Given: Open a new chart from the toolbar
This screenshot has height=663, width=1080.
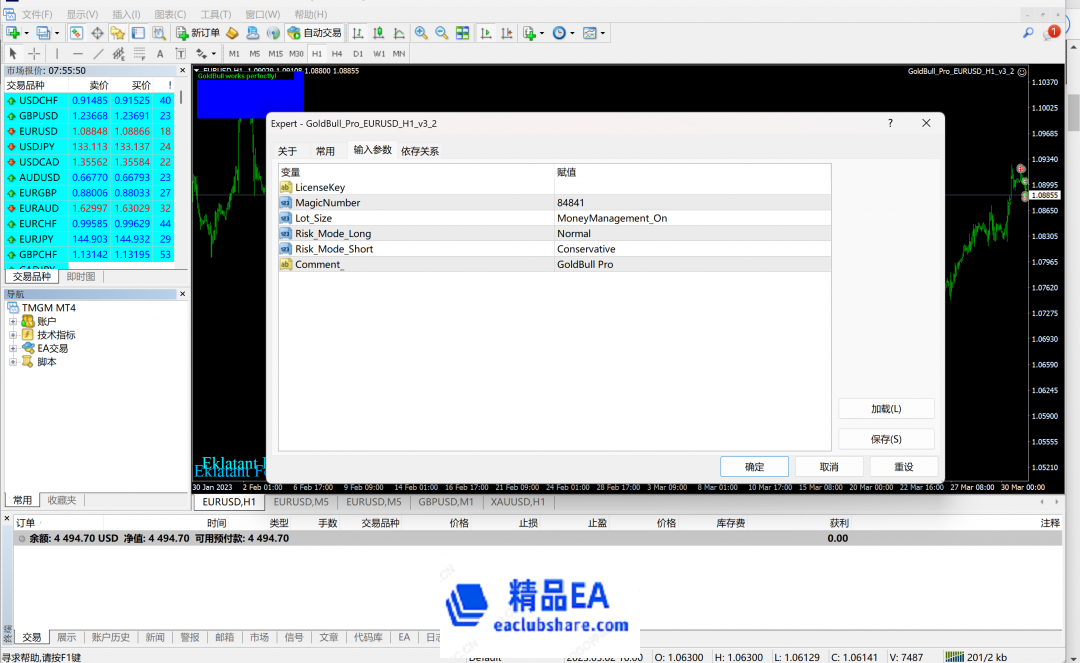Looking at the screenshot, I should [13, 32].
